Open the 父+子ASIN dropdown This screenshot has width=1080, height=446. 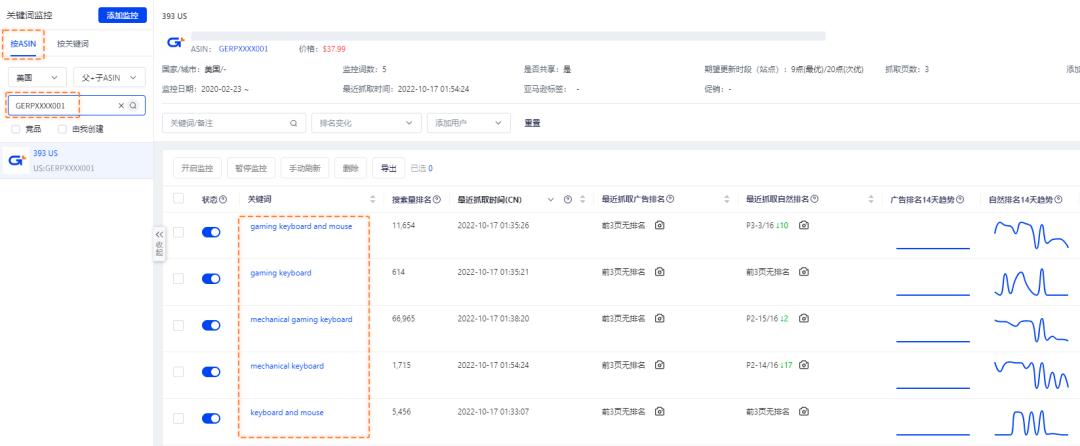coord(109,78)
